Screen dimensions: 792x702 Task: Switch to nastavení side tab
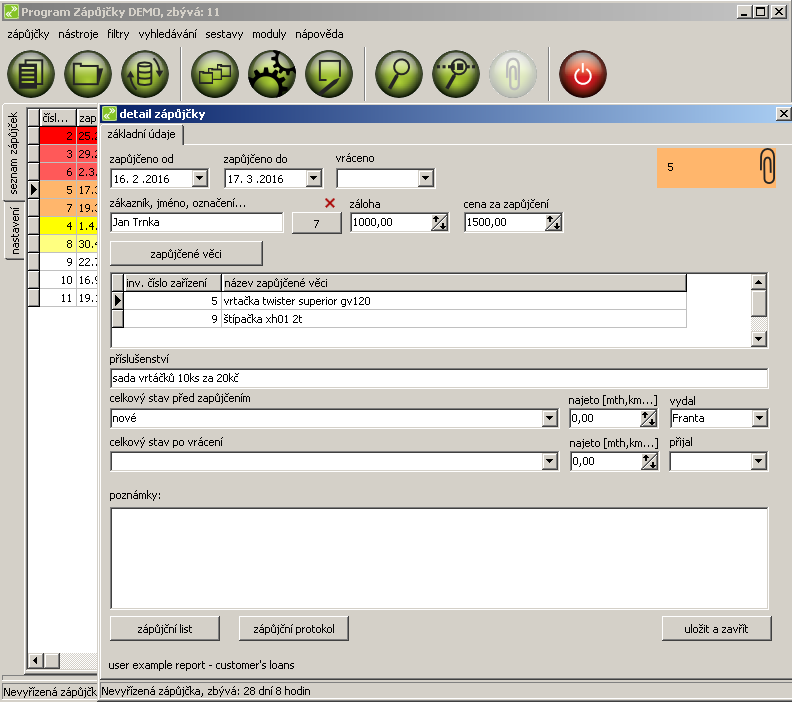tap(14, 230)
